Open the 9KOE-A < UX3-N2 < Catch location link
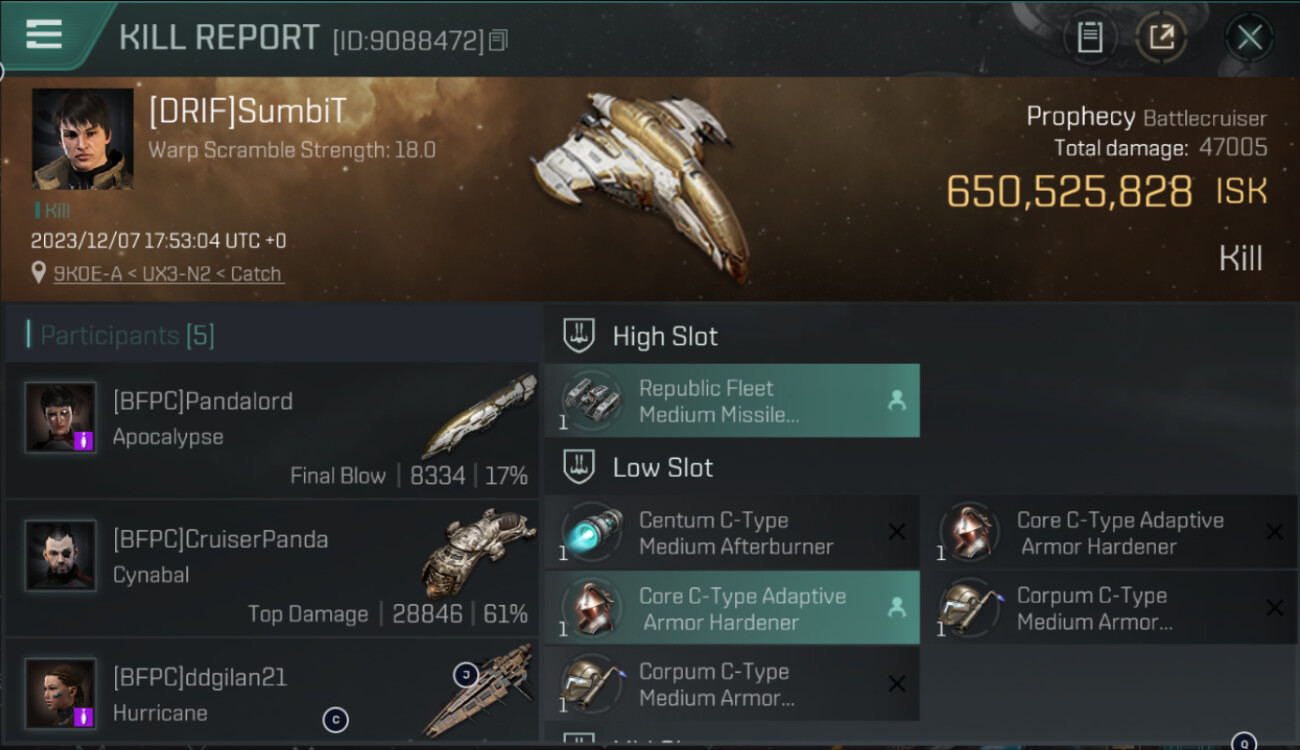Viewport: 1300px width, 750px height. [x=168, y=273]
